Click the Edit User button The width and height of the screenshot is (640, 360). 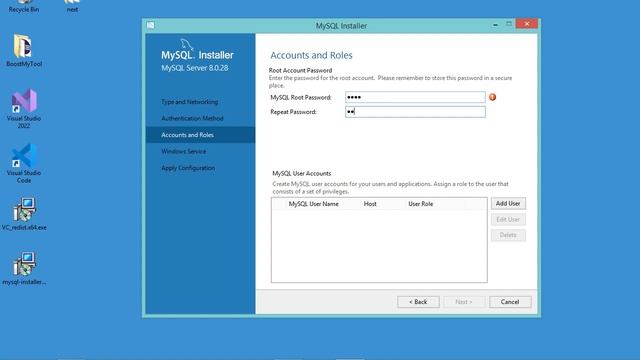point(508,220)
